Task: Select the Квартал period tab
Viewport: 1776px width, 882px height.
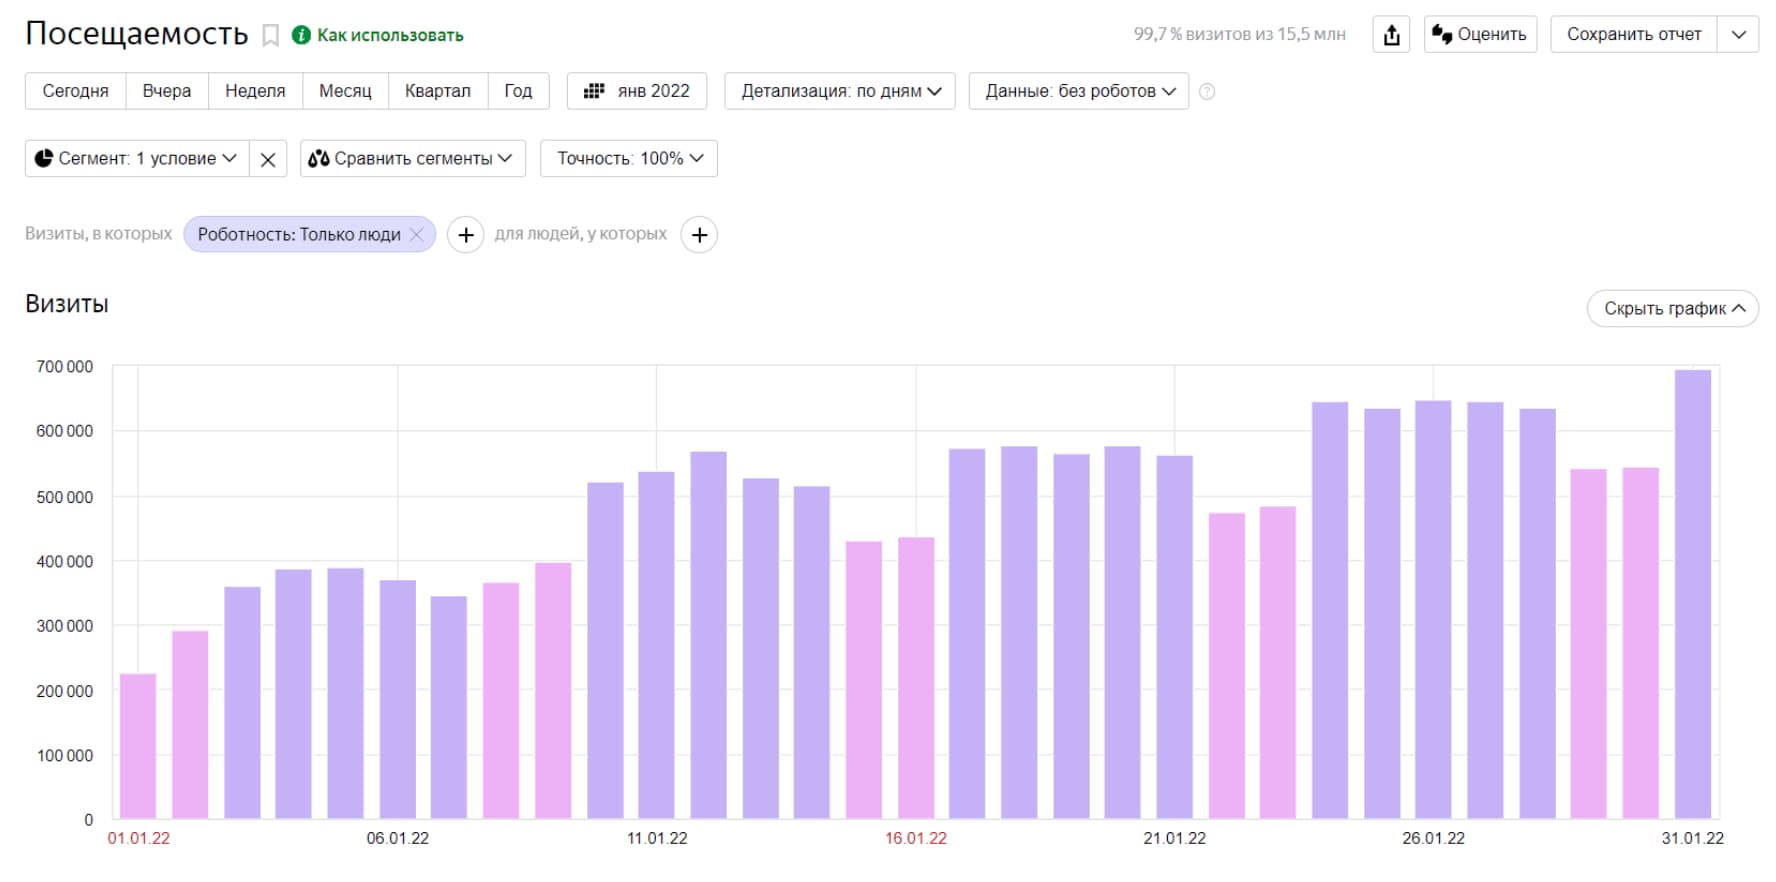Action: coord(437,91)
